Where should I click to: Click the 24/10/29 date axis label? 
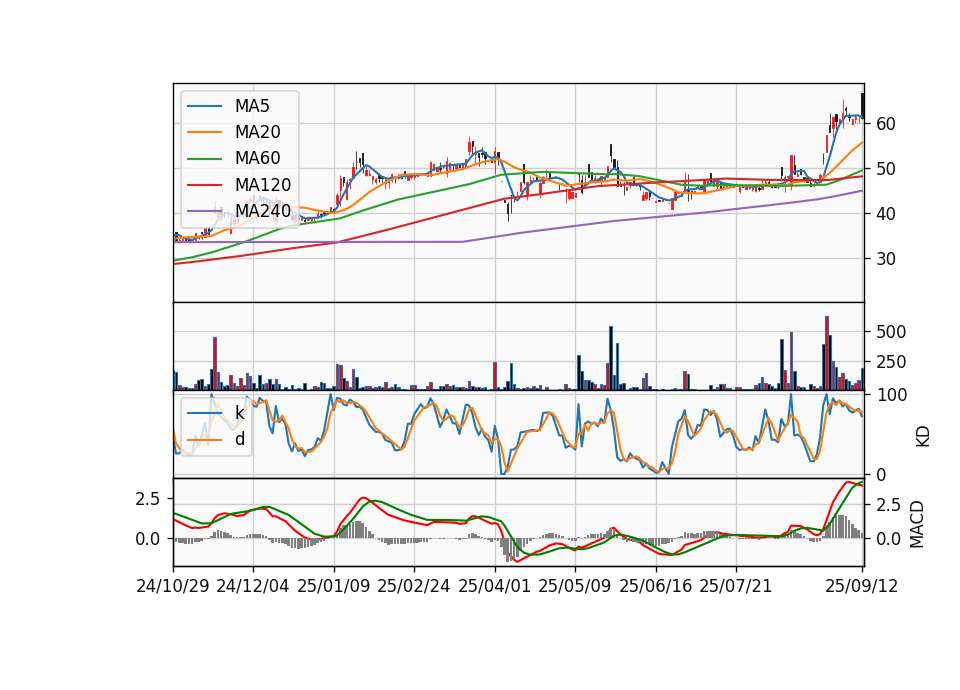[x=173, y=586]
